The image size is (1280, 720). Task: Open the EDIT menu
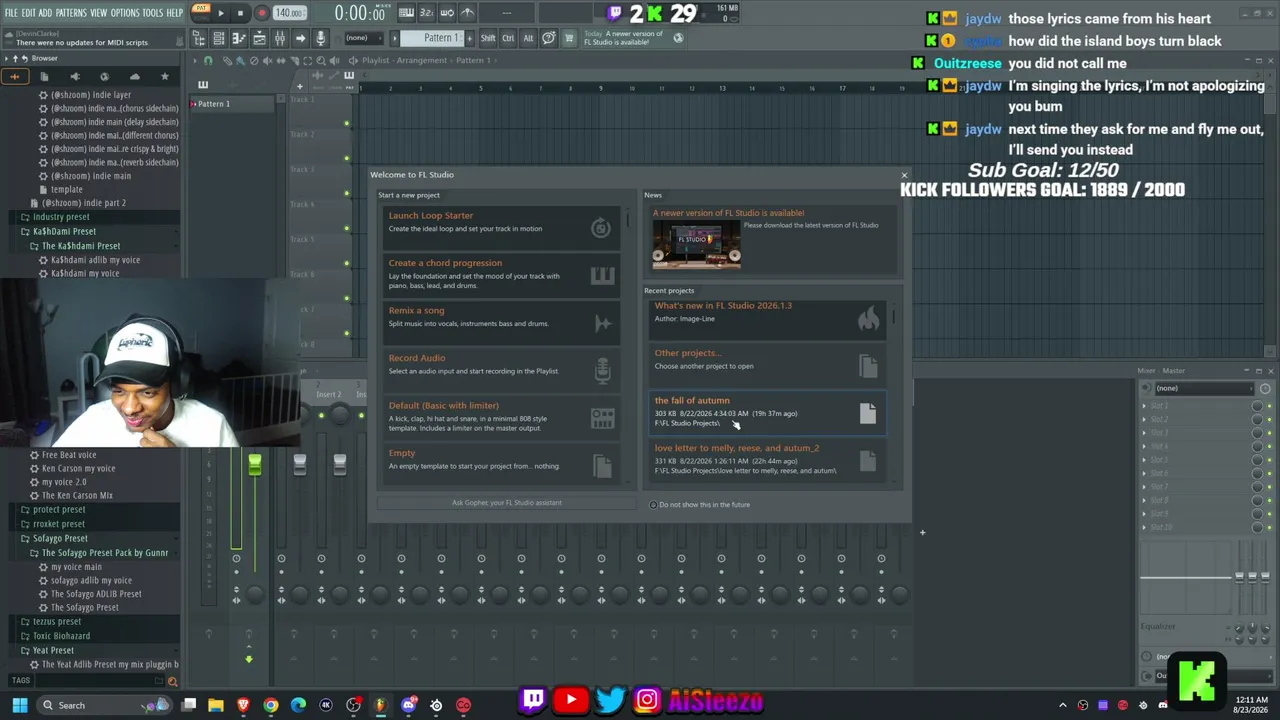[x=29, y=13]
